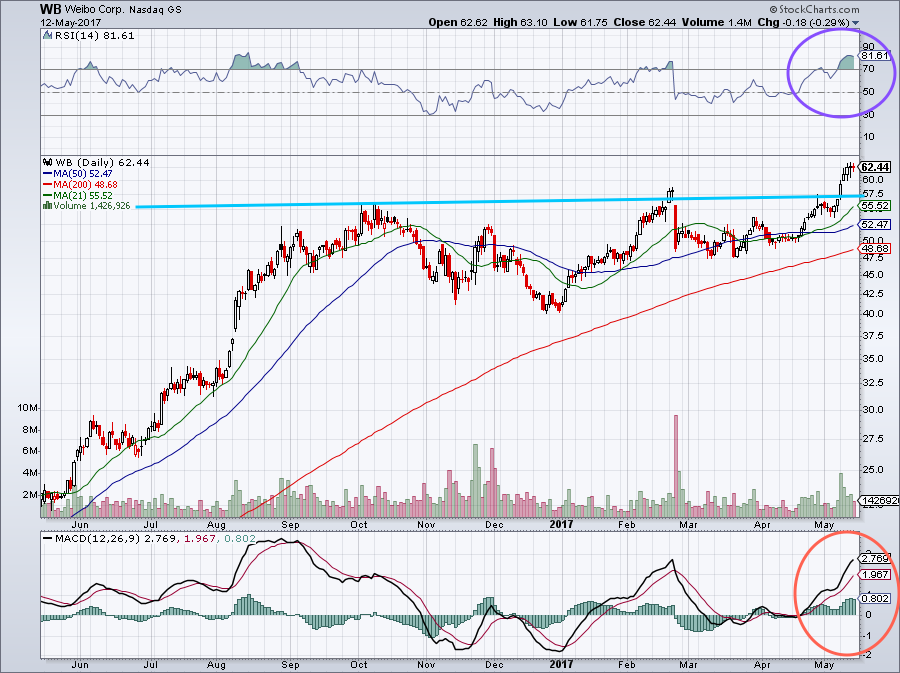
Task: Click the green 55.52 MA price tag
Action: [876, 205]
